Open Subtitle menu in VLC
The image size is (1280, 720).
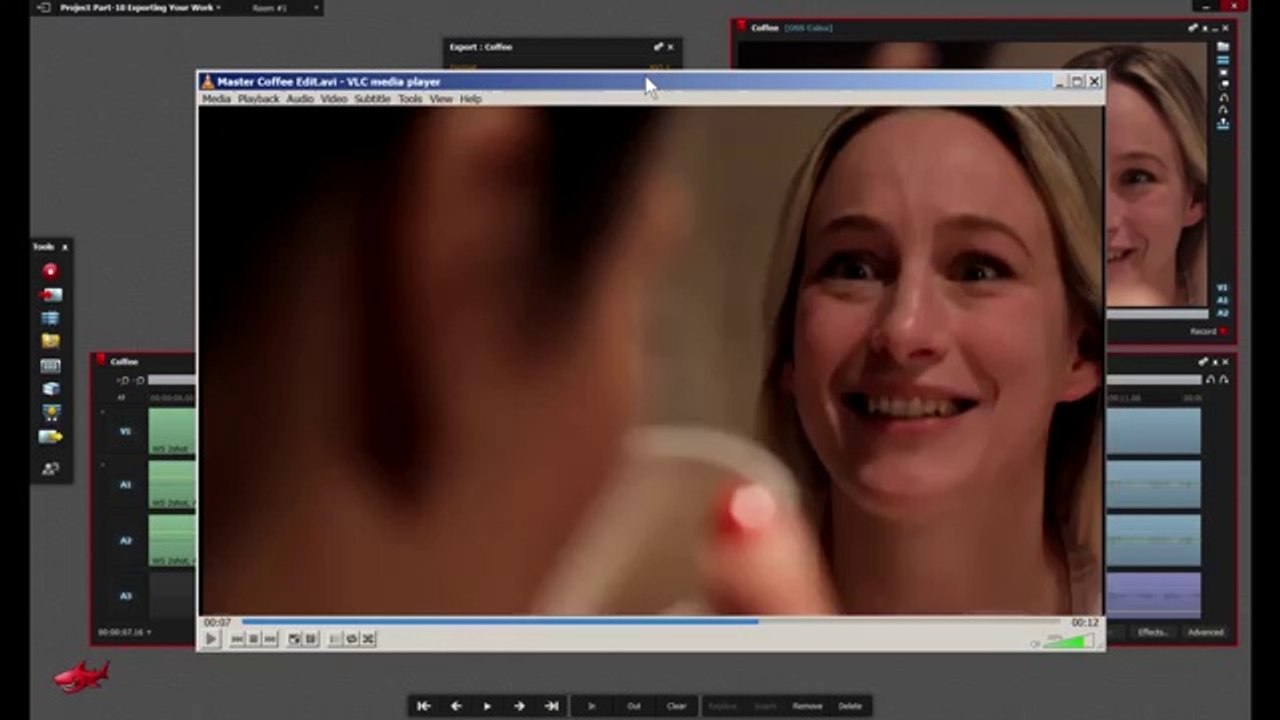pos(372,99)
